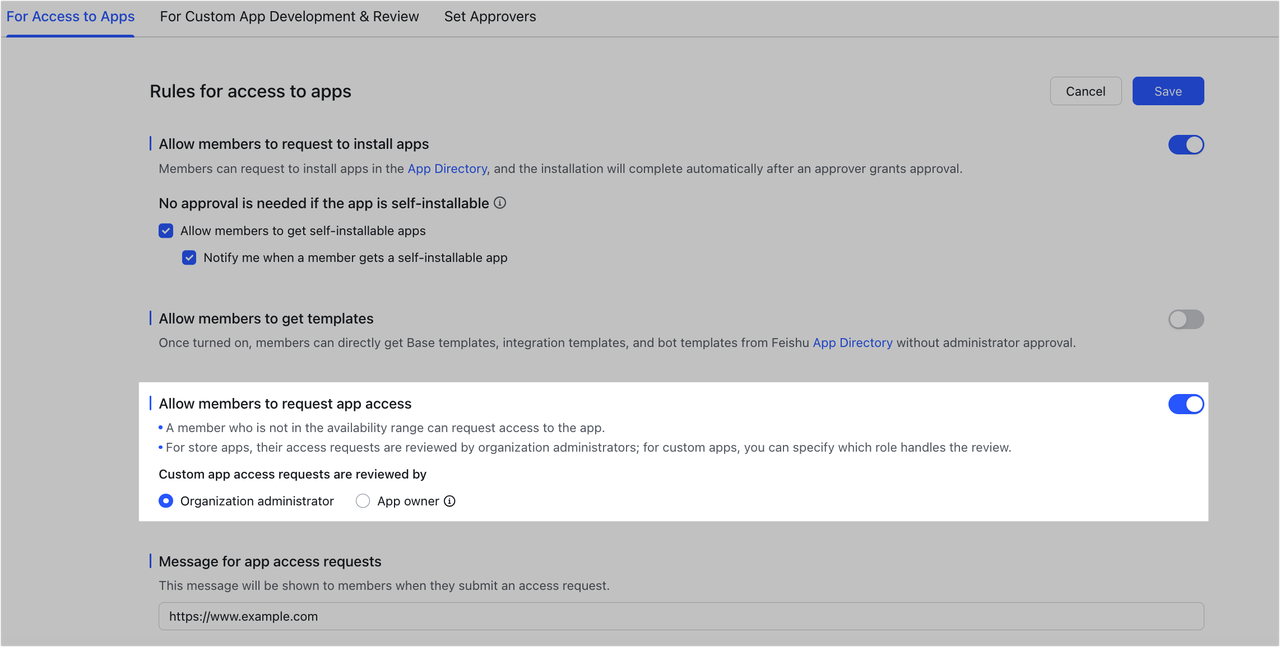This screenshot has width=1280, height=647.
Task: Show info about self-installable apps
Action: tap(500, 203)
